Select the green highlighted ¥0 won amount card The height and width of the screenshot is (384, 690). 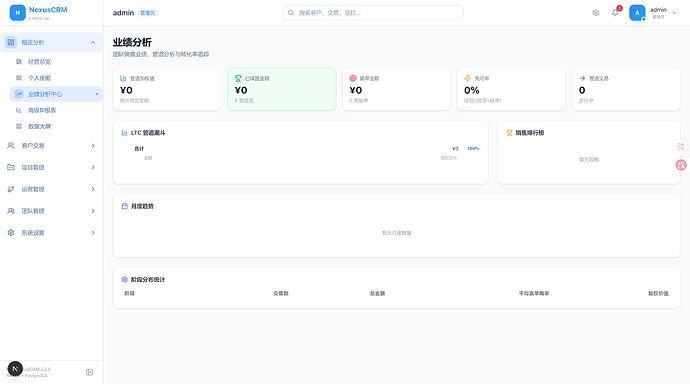[282, 89]
